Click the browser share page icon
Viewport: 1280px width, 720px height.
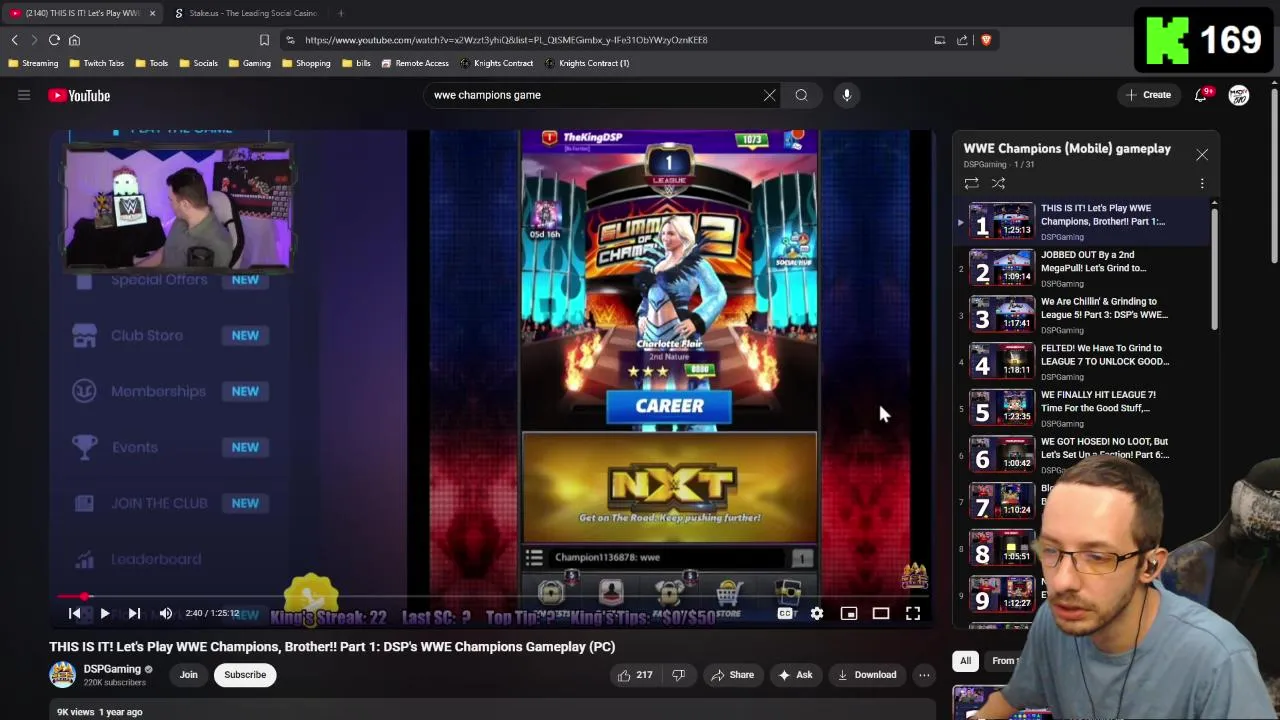962,40
